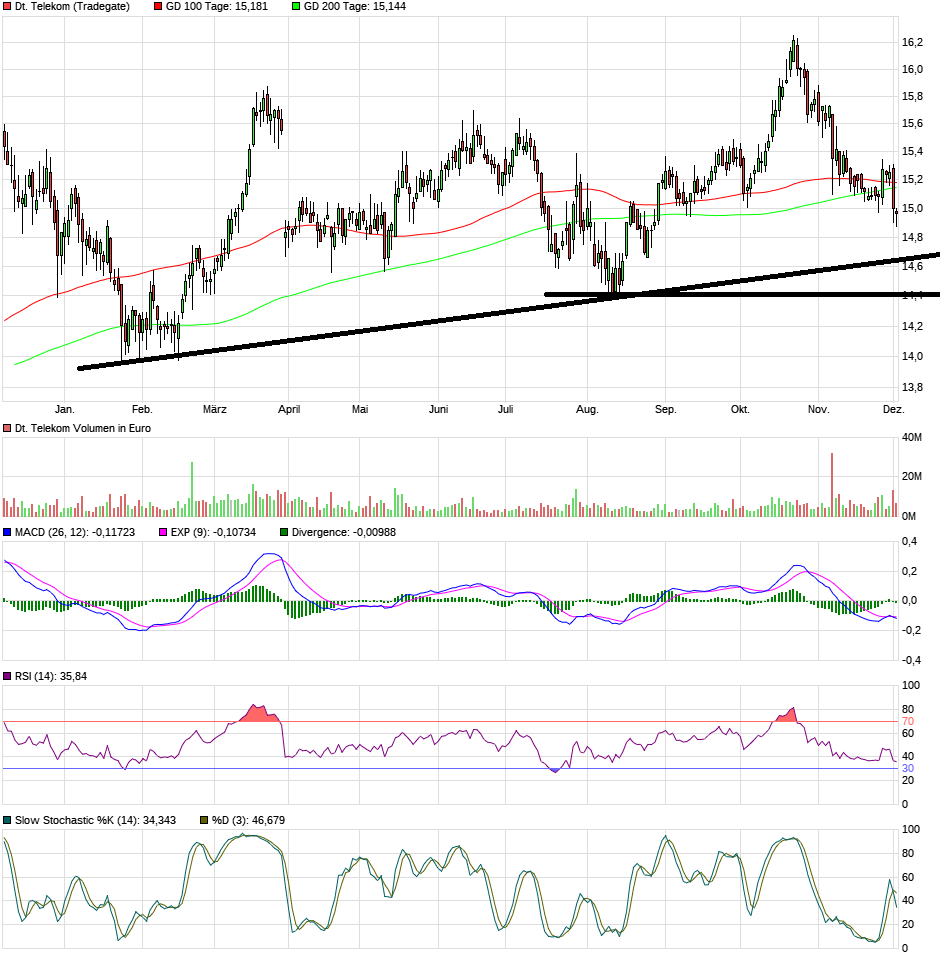
Task: Click the 15,4 price axis value
Action: (913, 151)
